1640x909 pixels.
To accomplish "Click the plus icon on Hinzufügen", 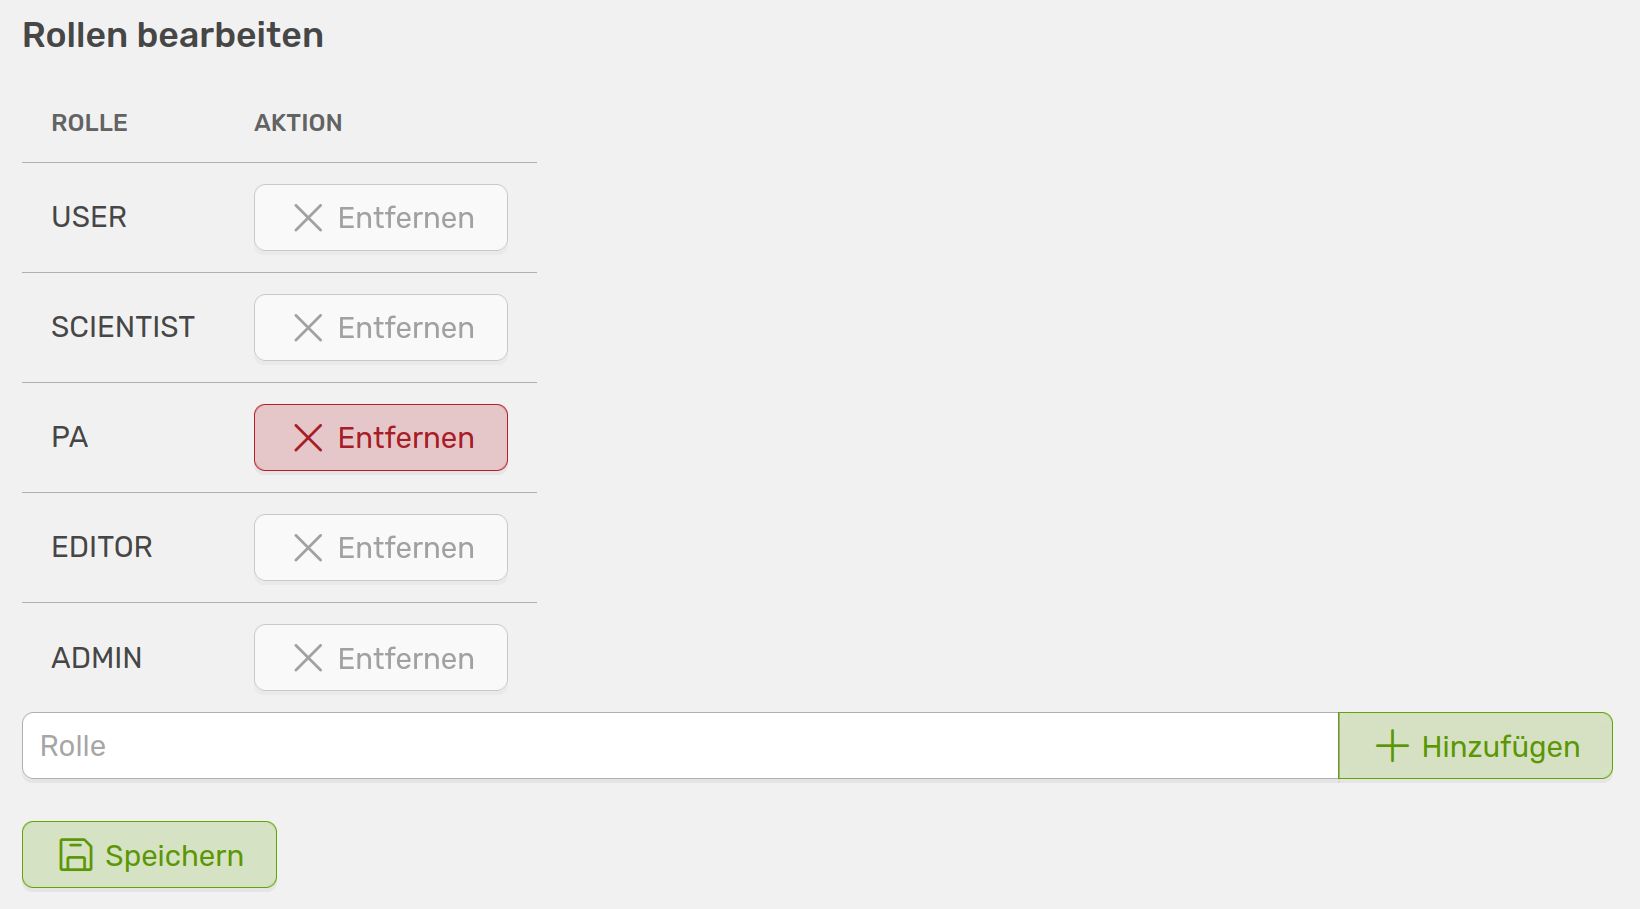I will click(x=1392, y=746).
